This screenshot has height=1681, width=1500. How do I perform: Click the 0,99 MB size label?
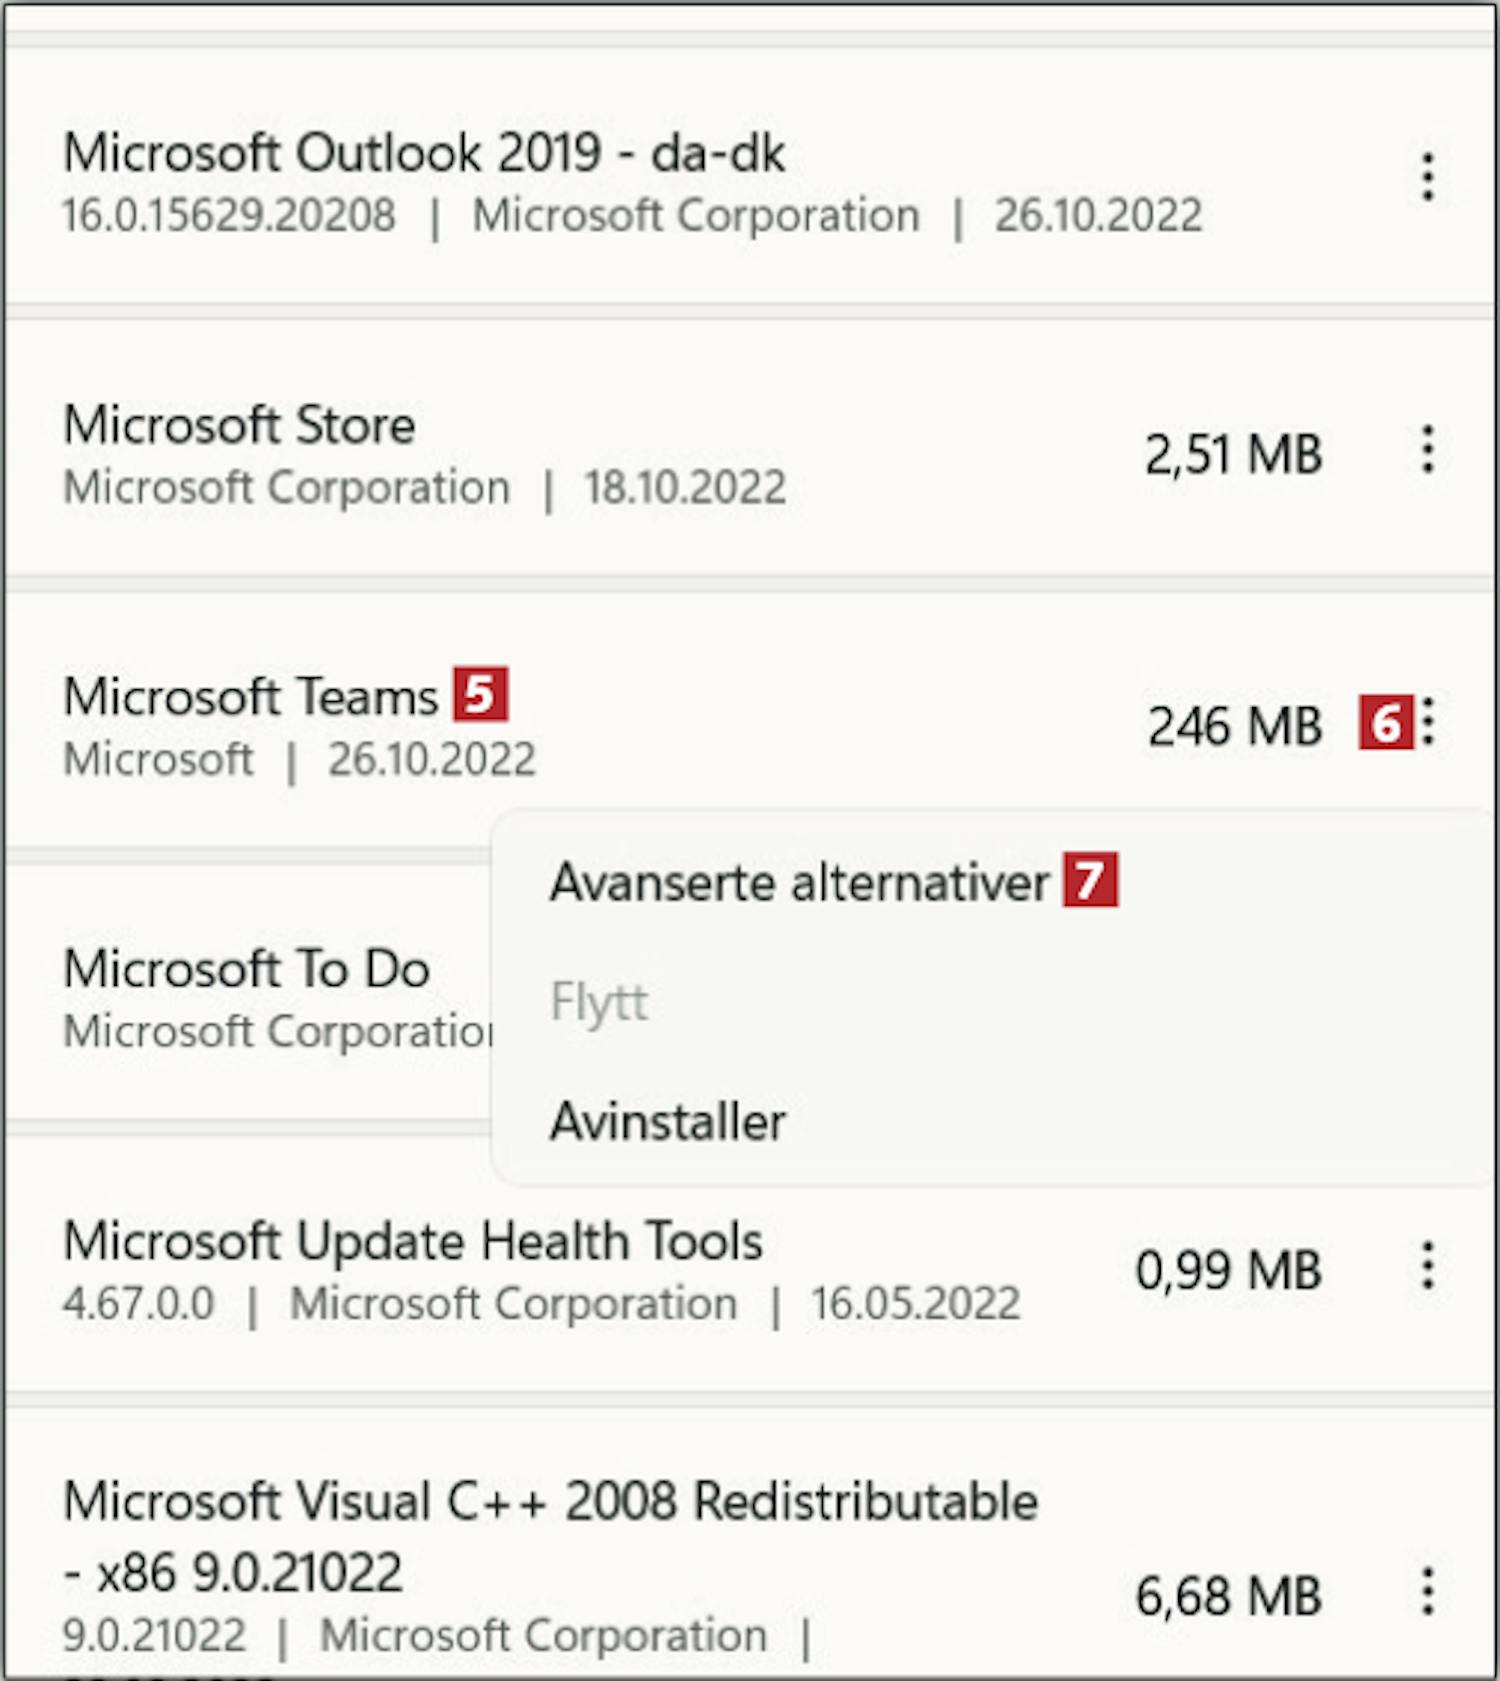1229,1270
